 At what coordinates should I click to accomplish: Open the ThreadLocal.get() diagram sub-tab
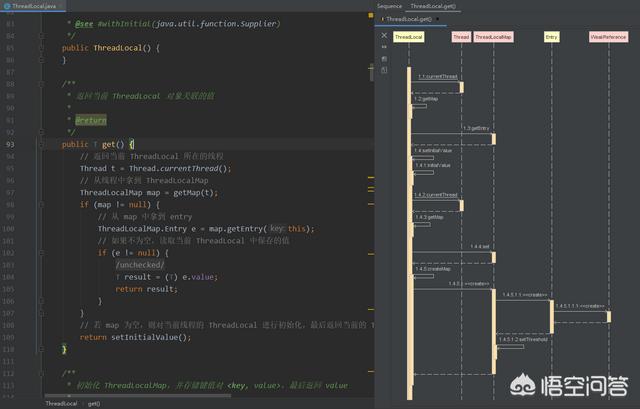point(410,18)
